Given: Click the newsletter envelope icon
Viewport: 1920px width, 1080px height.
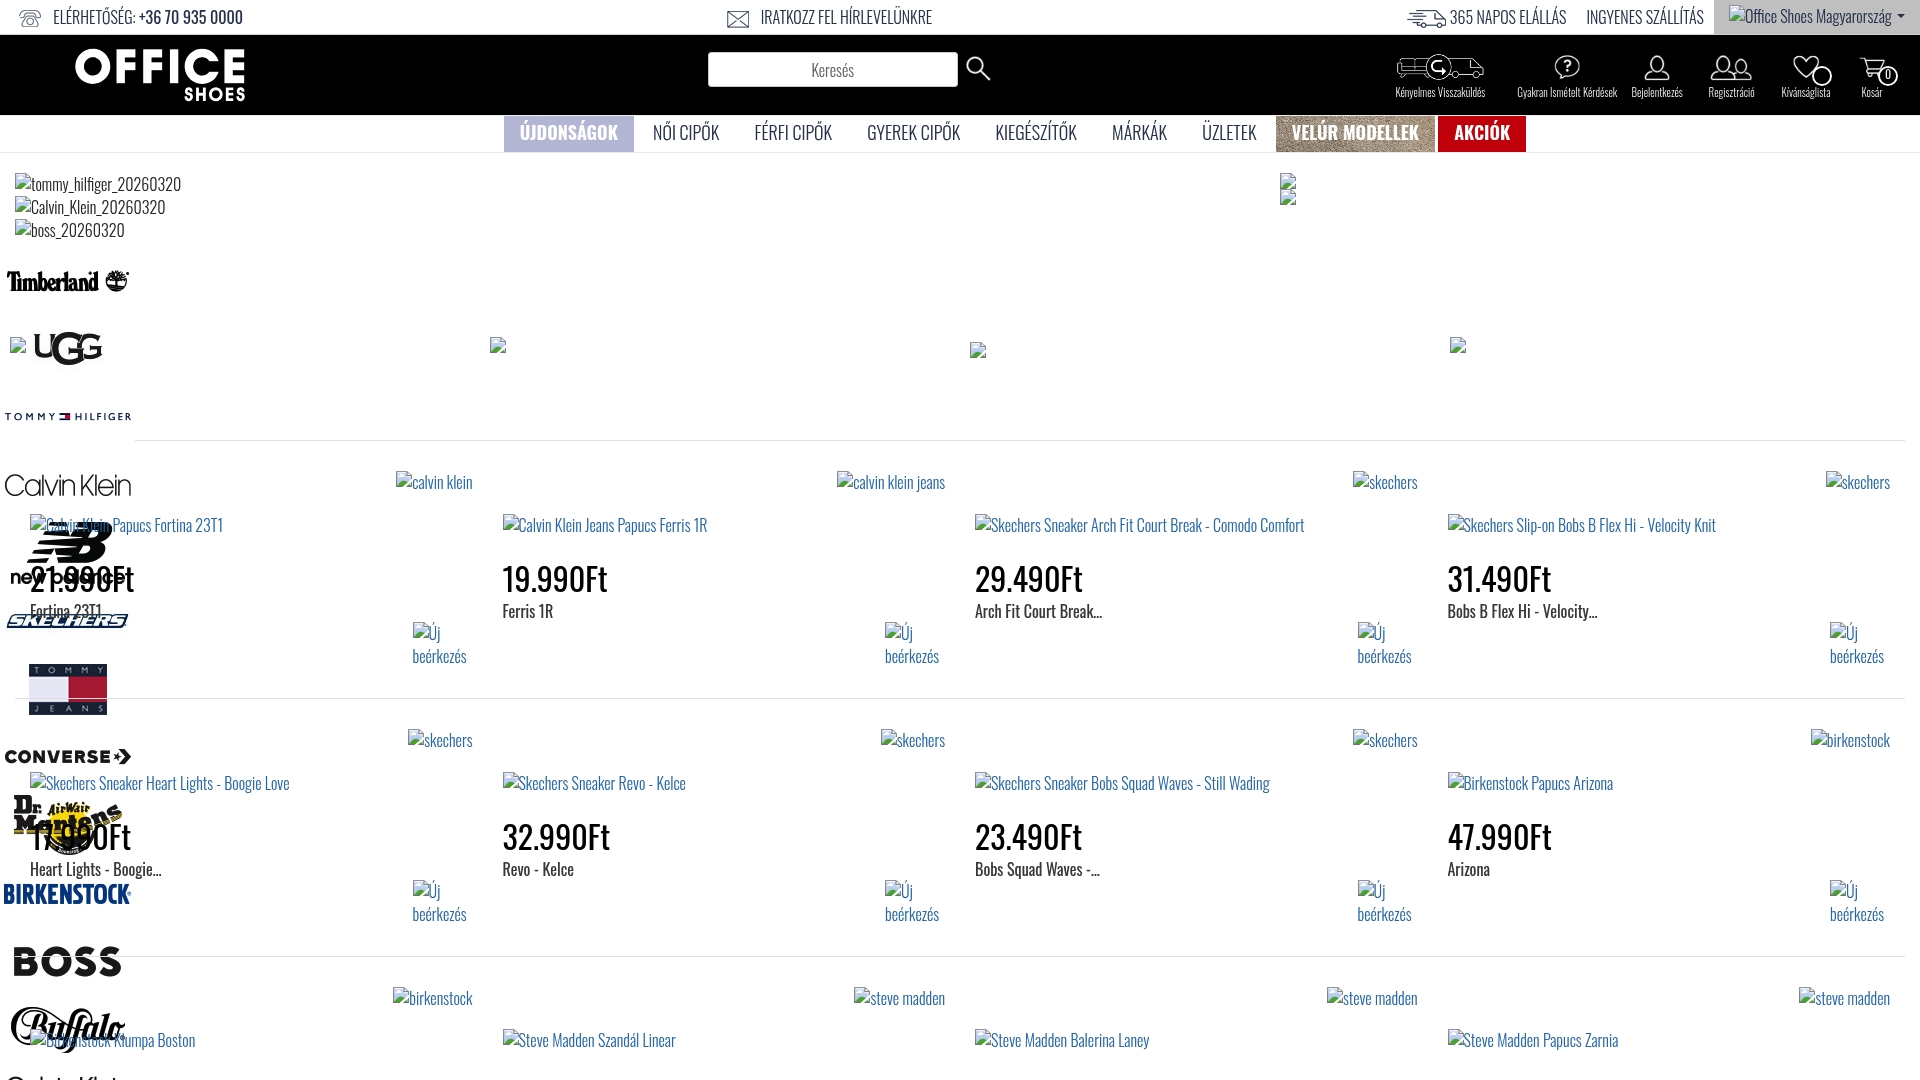Looking at the screenshot, I should point(738,19).
